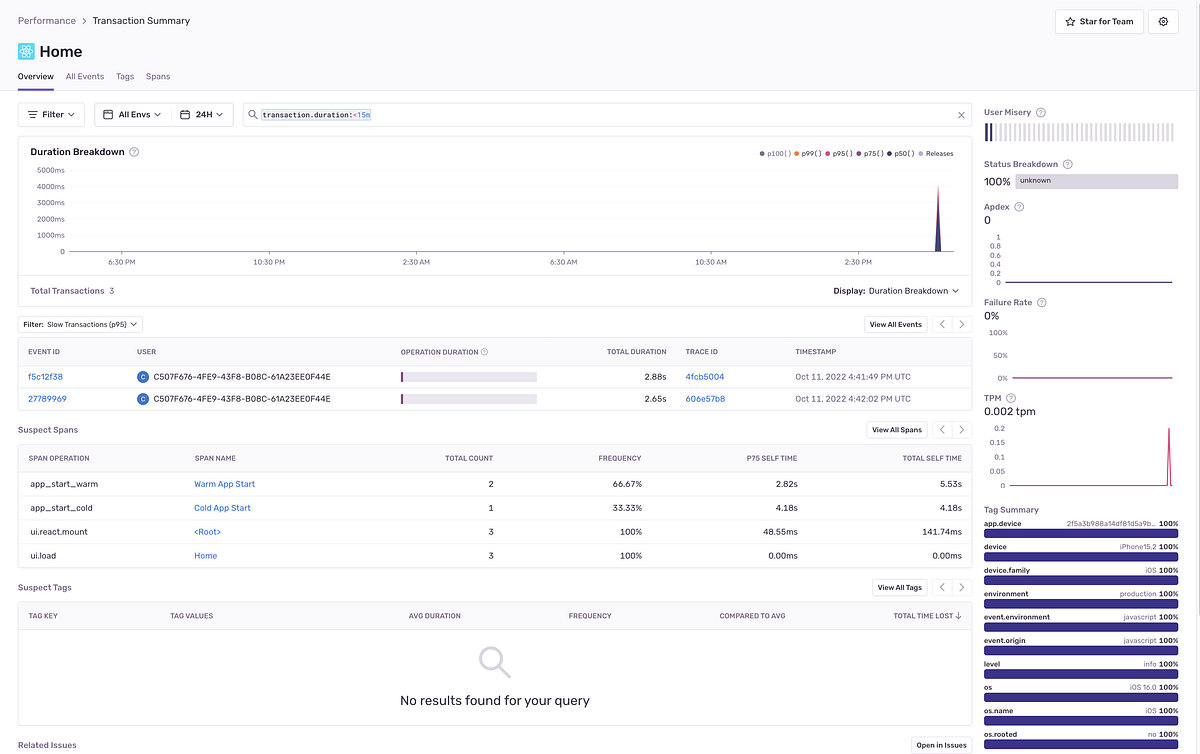The height and width of the screenshot is (754, 1200).
Task: Toggle the p100() legend series
Action: click(x=775, y=154)
